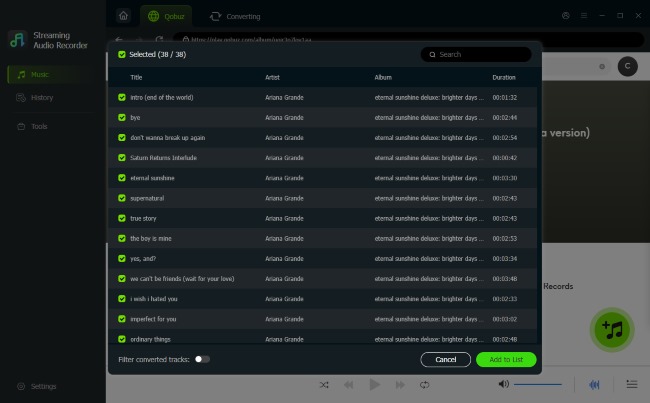
Task: Click the Search field in the dialog
Action: point(475,54)
